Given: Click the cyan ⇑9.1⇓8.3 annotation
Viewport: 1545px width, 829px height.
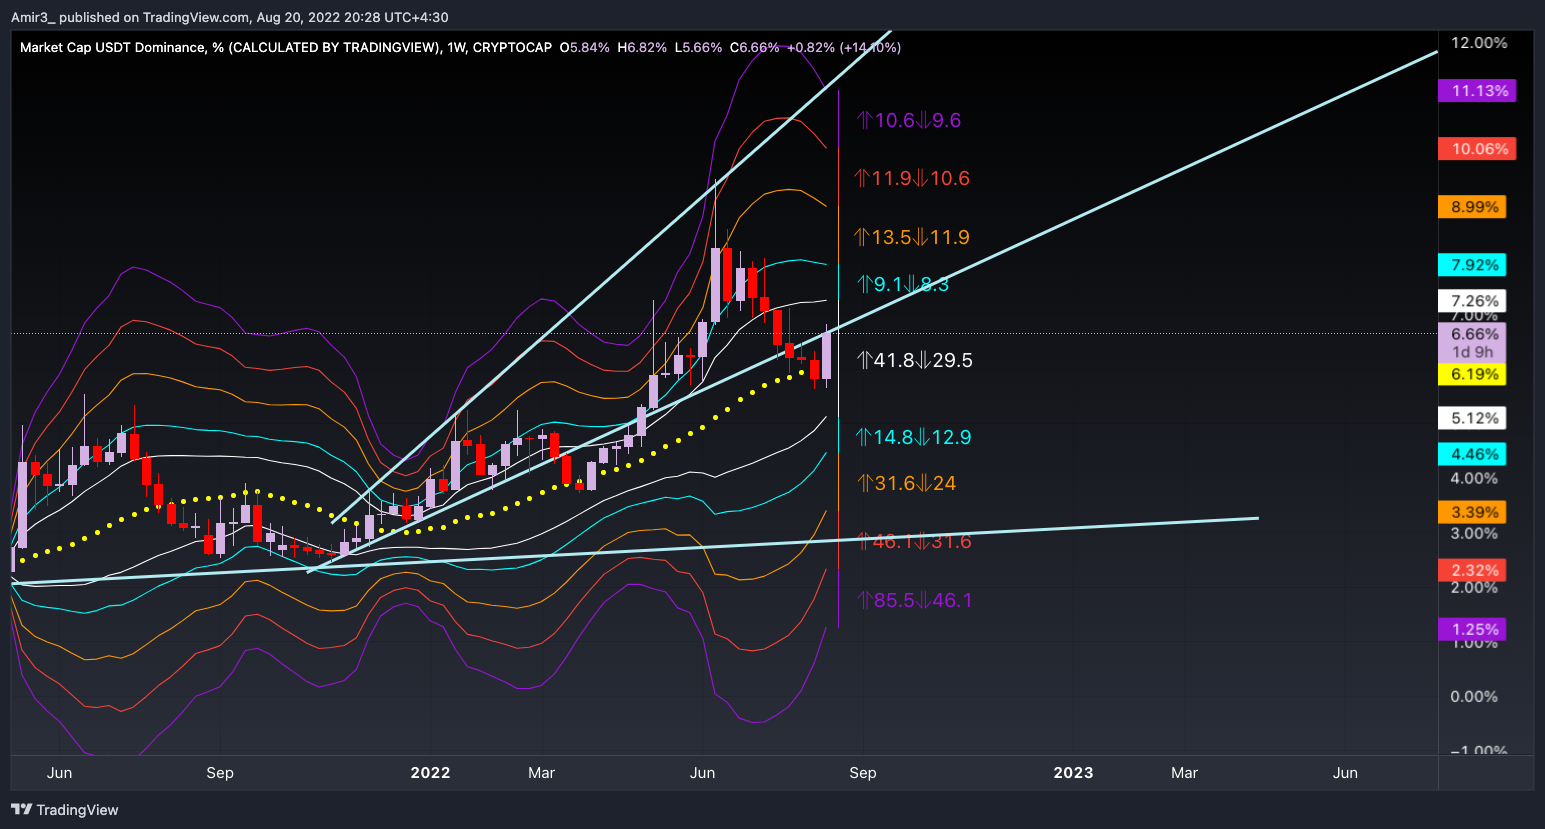Looking at the screenshot, I should (903, 285).
